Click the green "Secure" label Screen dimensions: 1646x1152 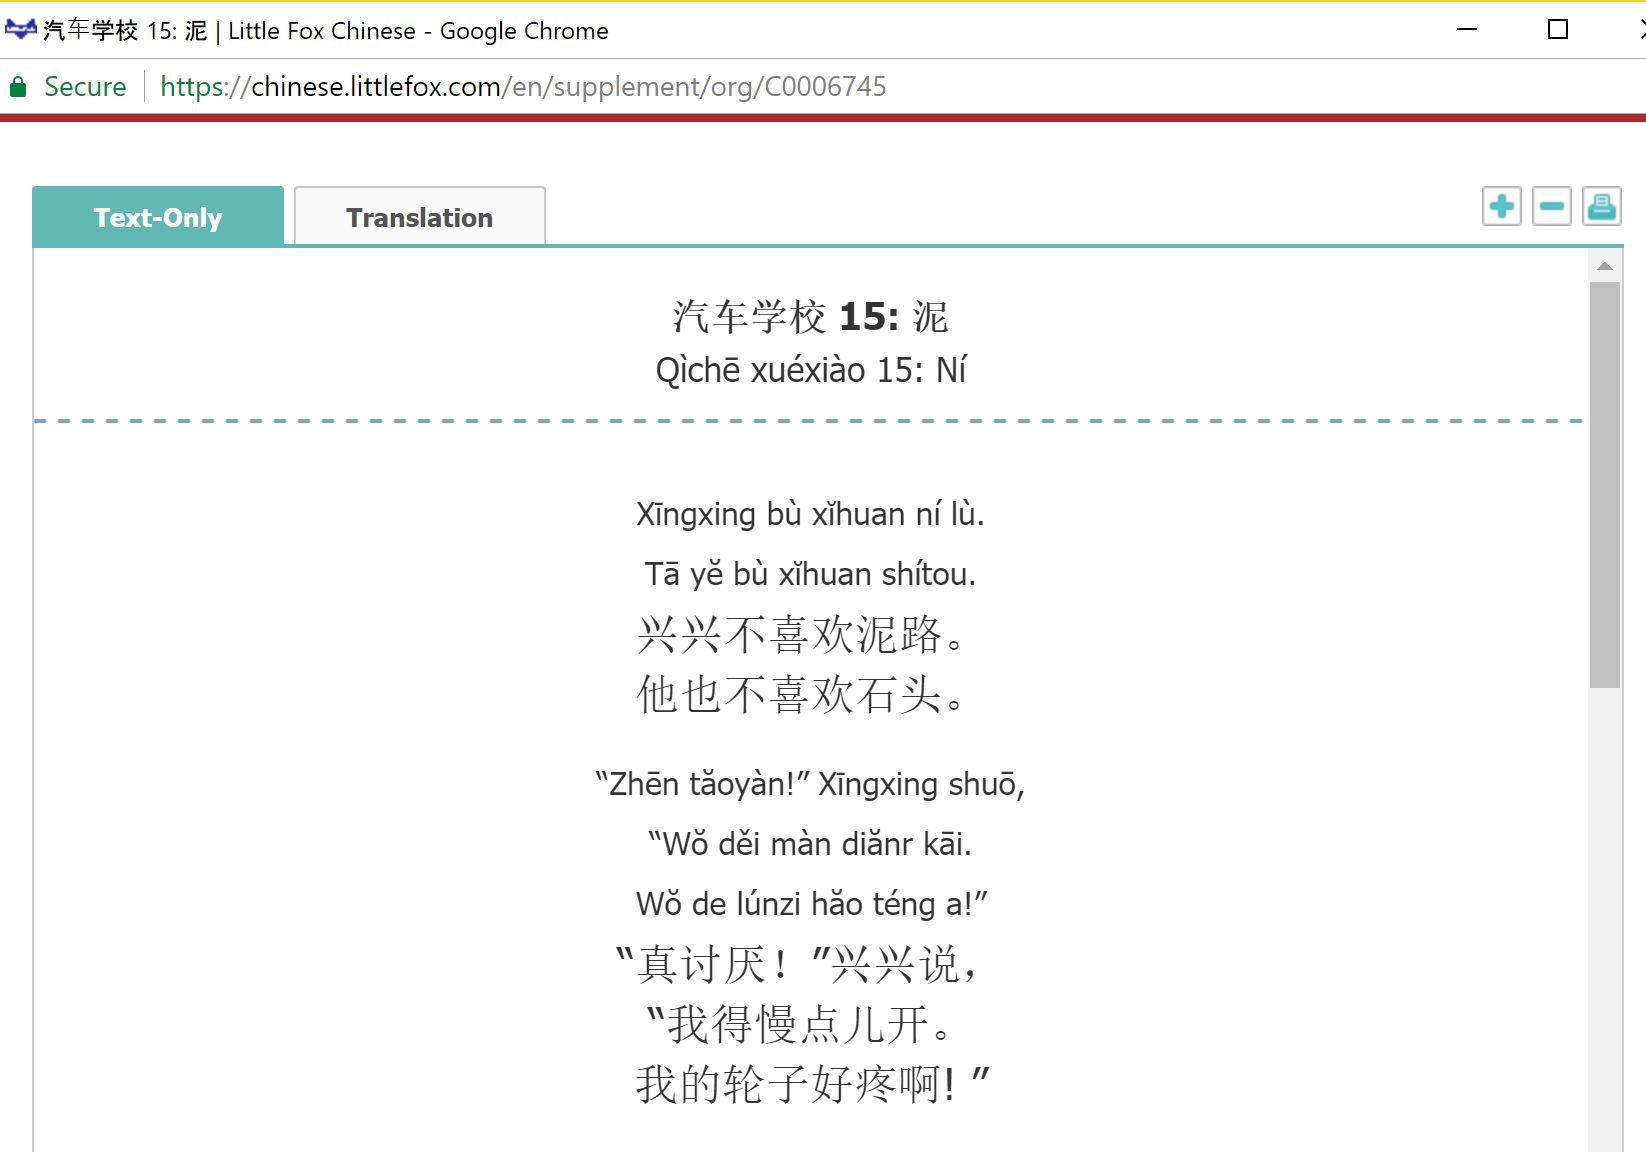point(85,87)
